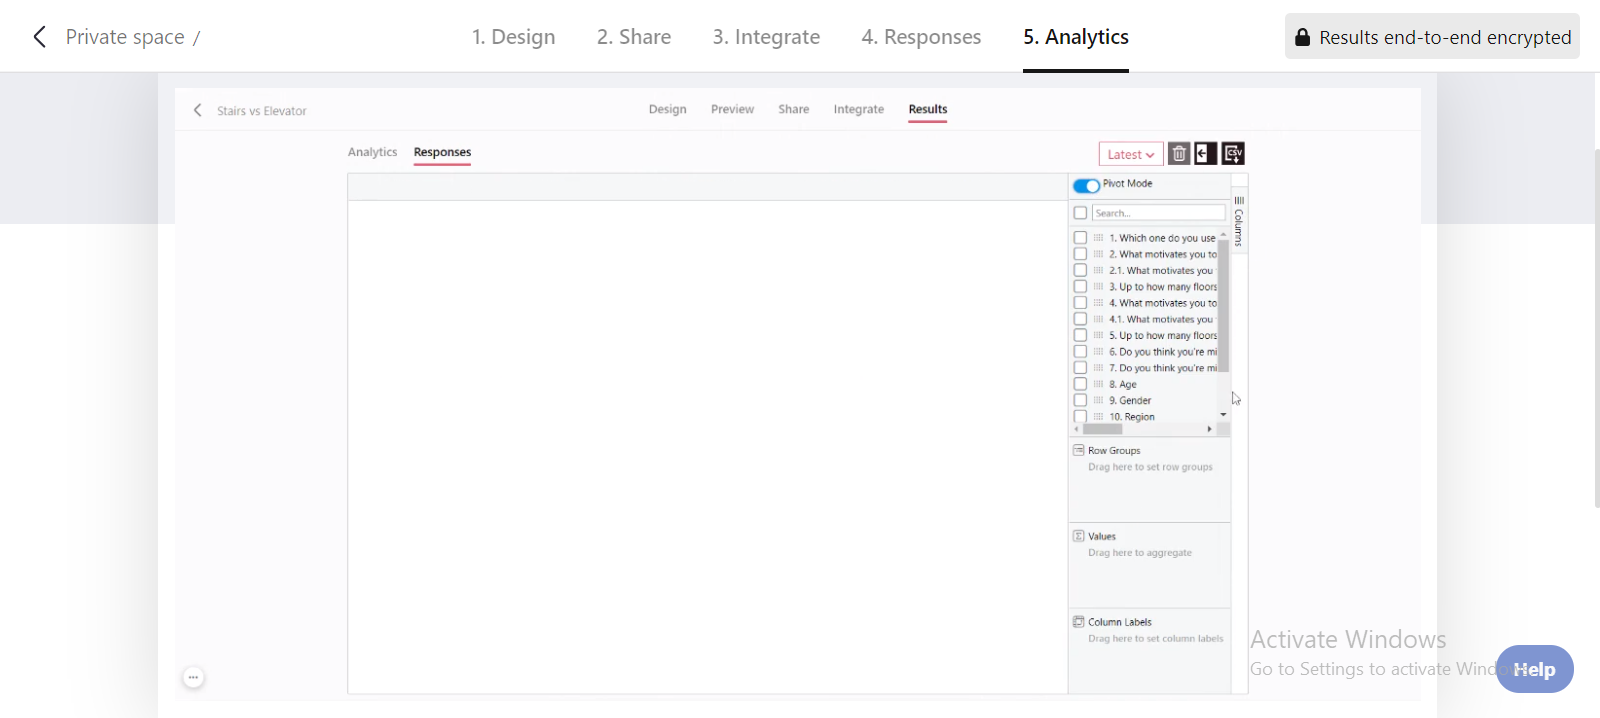This screenshot has width=1600, height=718.
Task: Click '8. Age' column label
Action: point(1122,384)
